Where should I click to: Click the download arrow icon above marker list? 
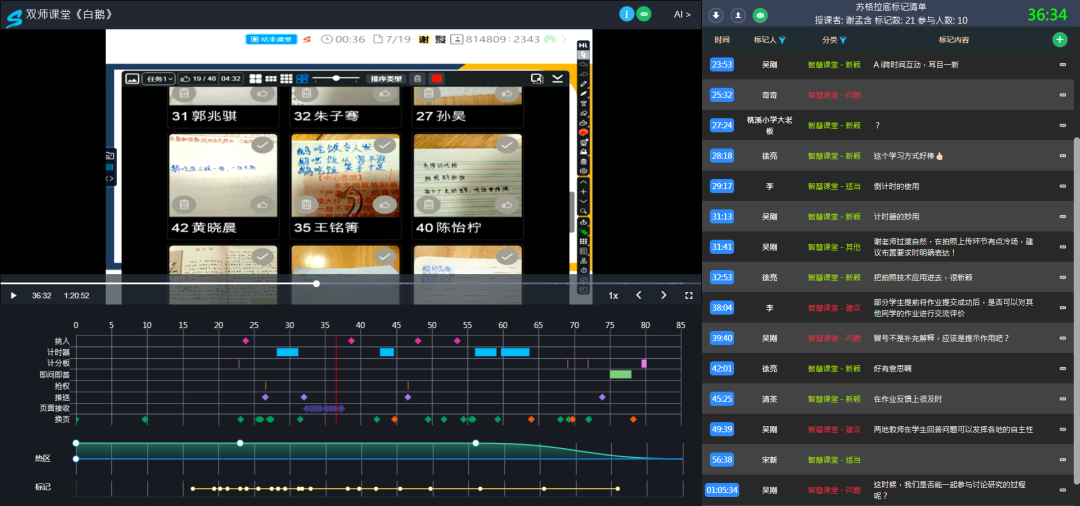pyautogui.click(x=716, y=15)
